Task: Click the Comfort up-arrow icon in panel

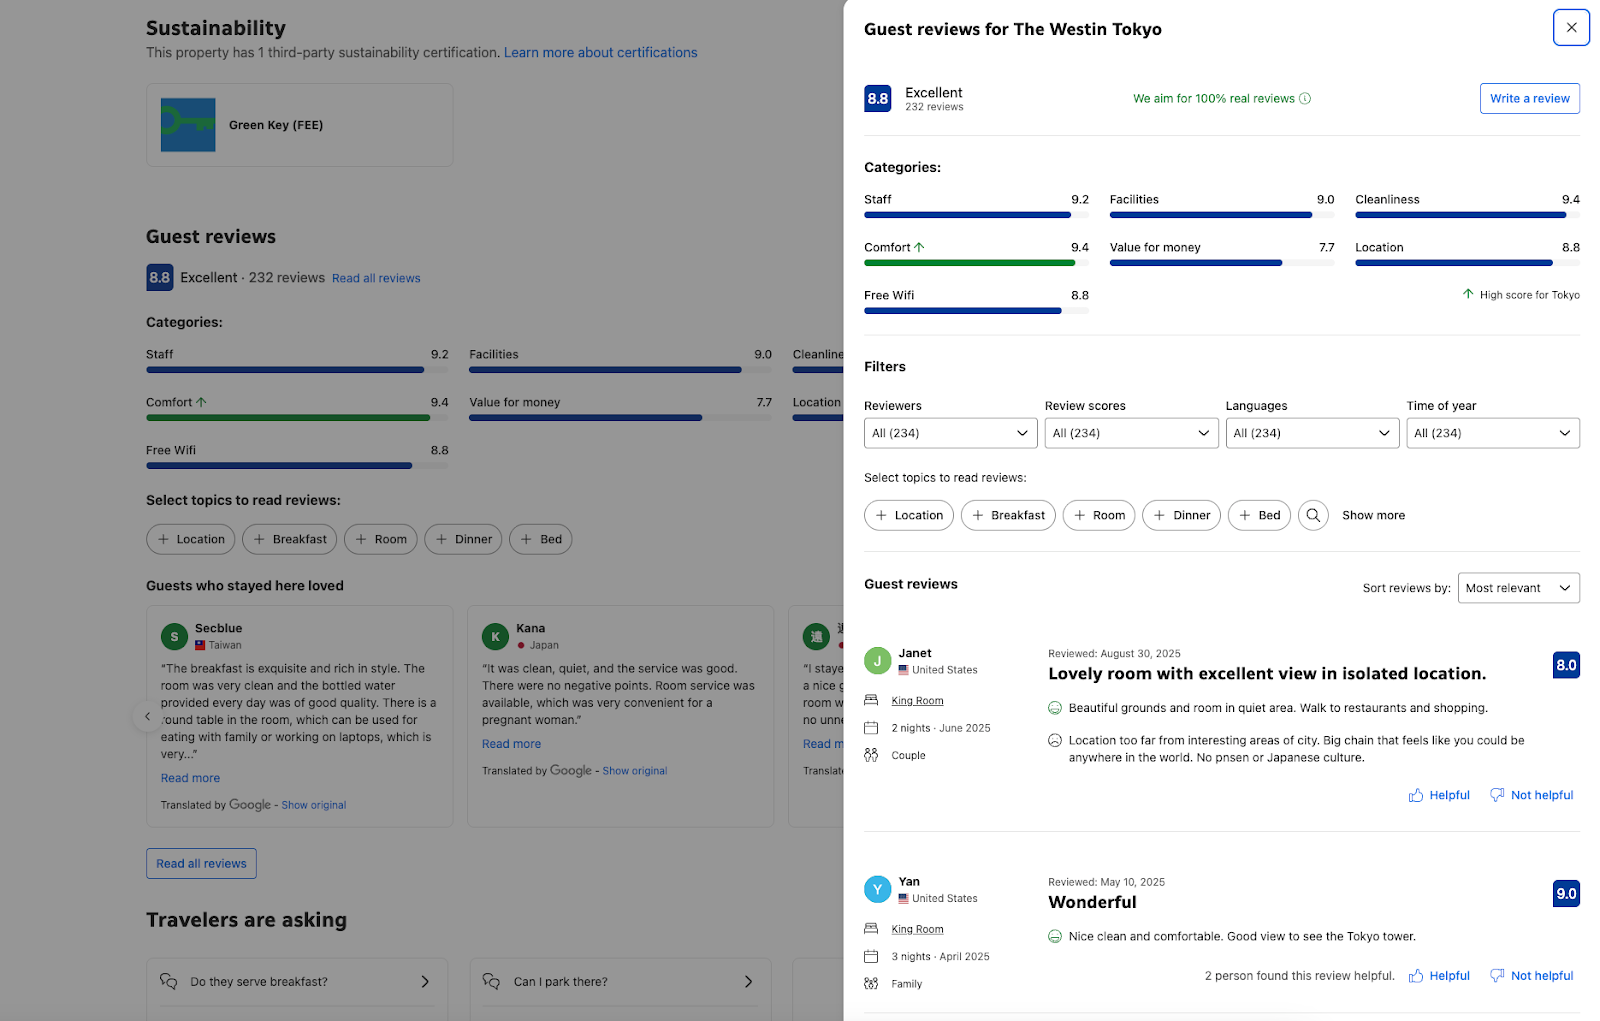Action: 919,247
